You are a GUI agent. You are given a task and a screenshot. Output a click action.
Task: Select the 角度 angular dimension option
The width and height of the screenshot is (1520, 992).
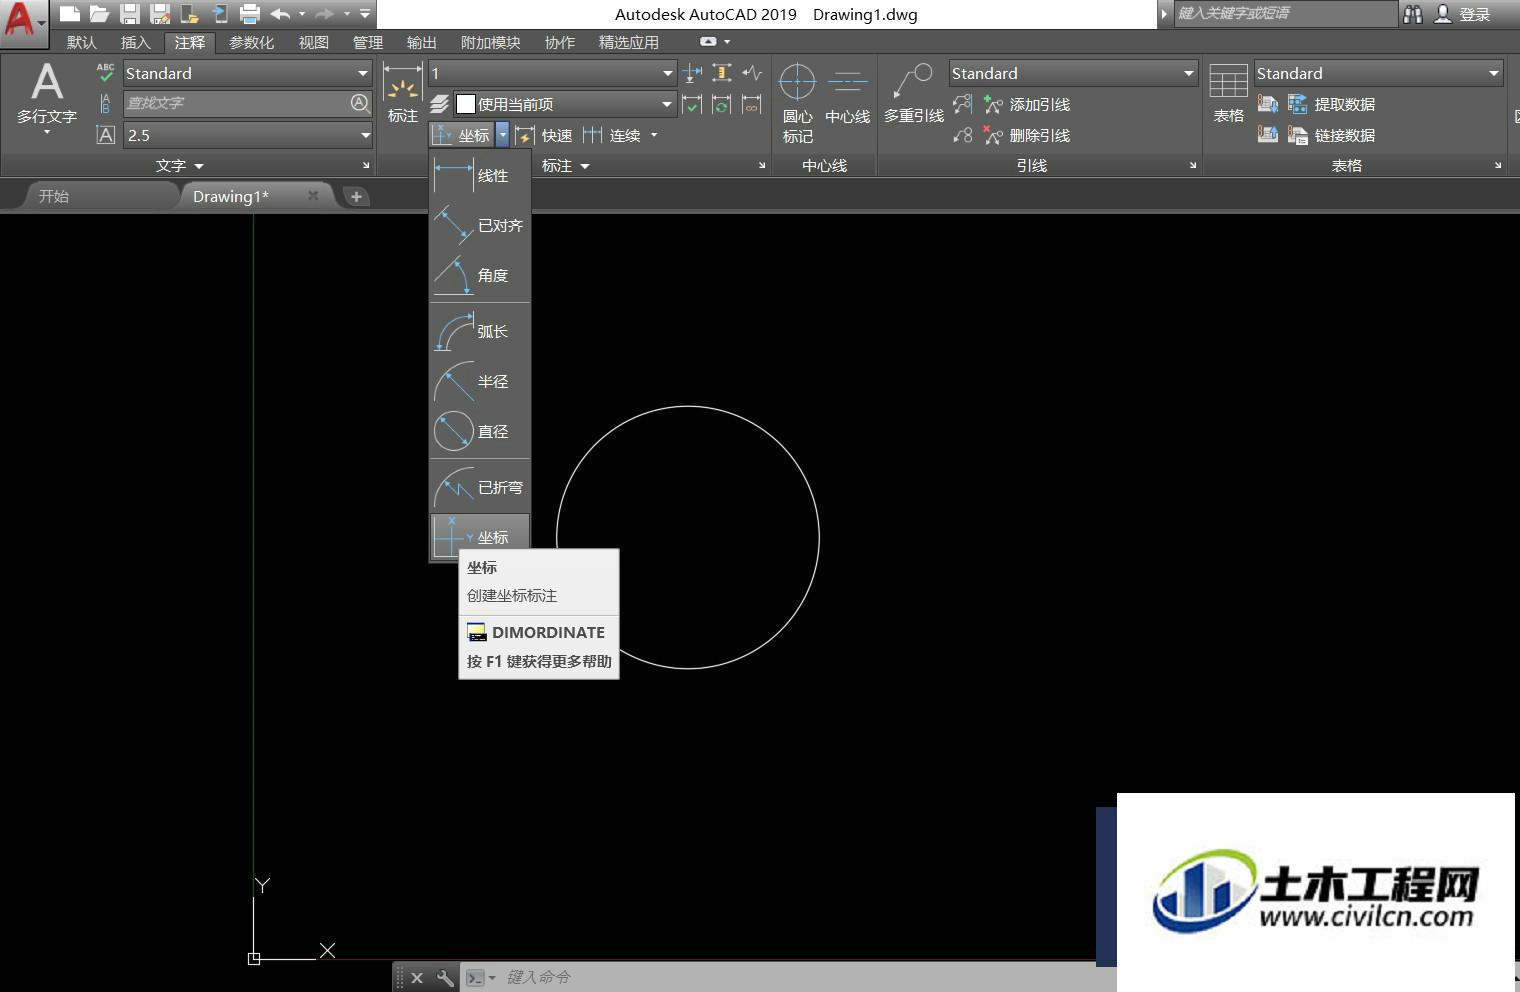click(480, 276)
